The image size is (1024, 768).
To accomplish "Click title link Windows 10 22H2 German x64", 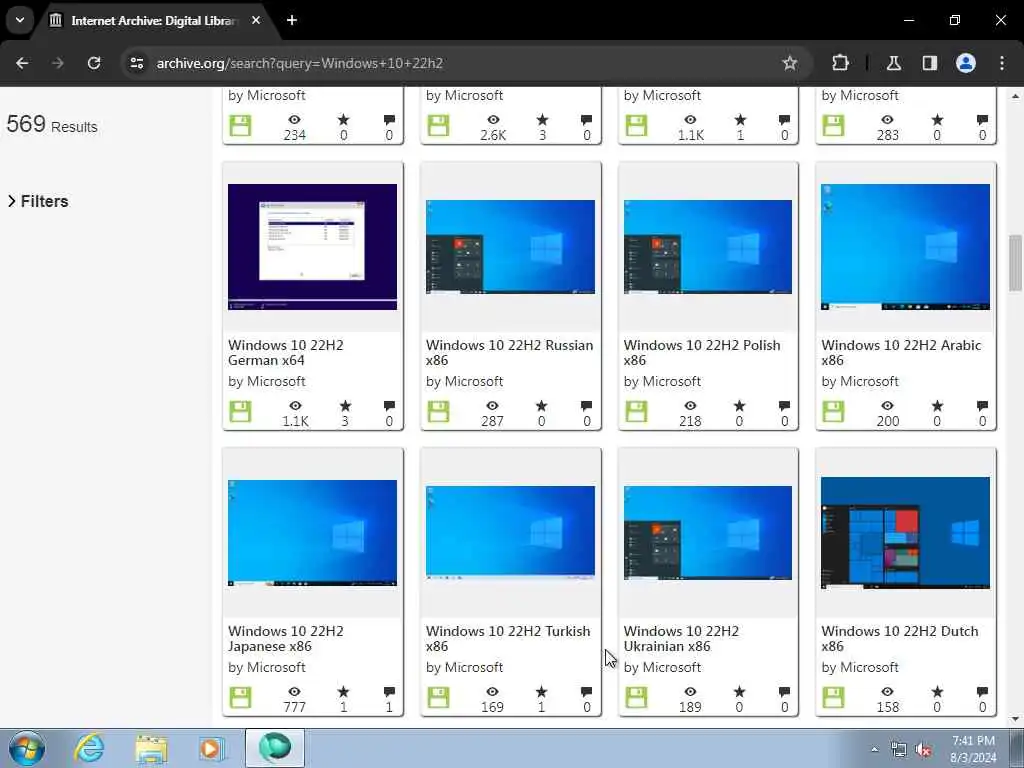I will pyautogui.click(x=285, y=353).
